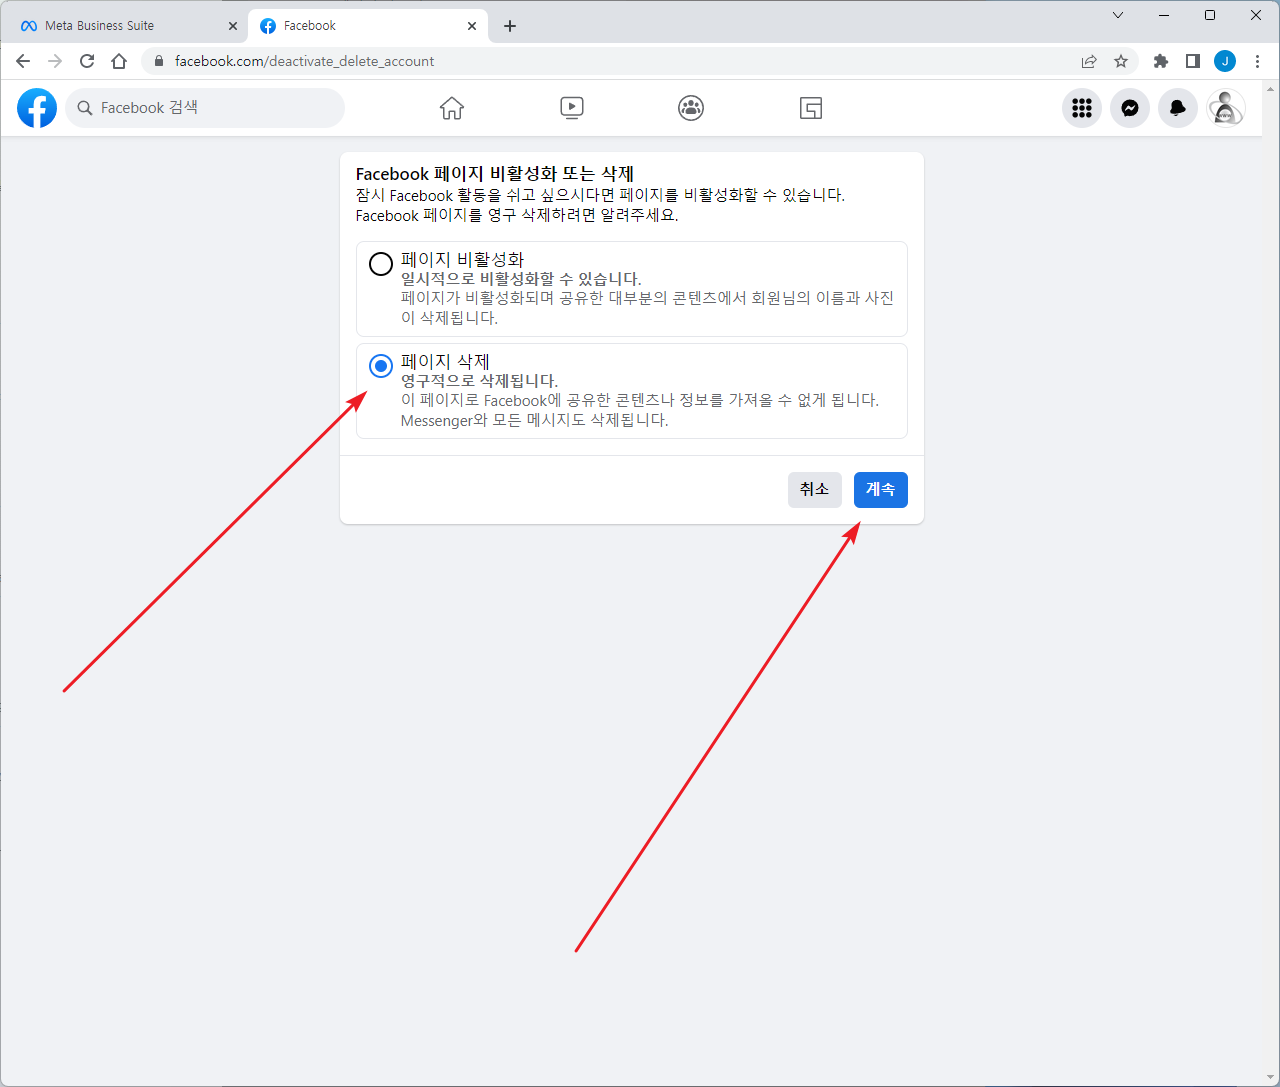
Task: Switch to the Facebook tab
Action: (368, 26)
